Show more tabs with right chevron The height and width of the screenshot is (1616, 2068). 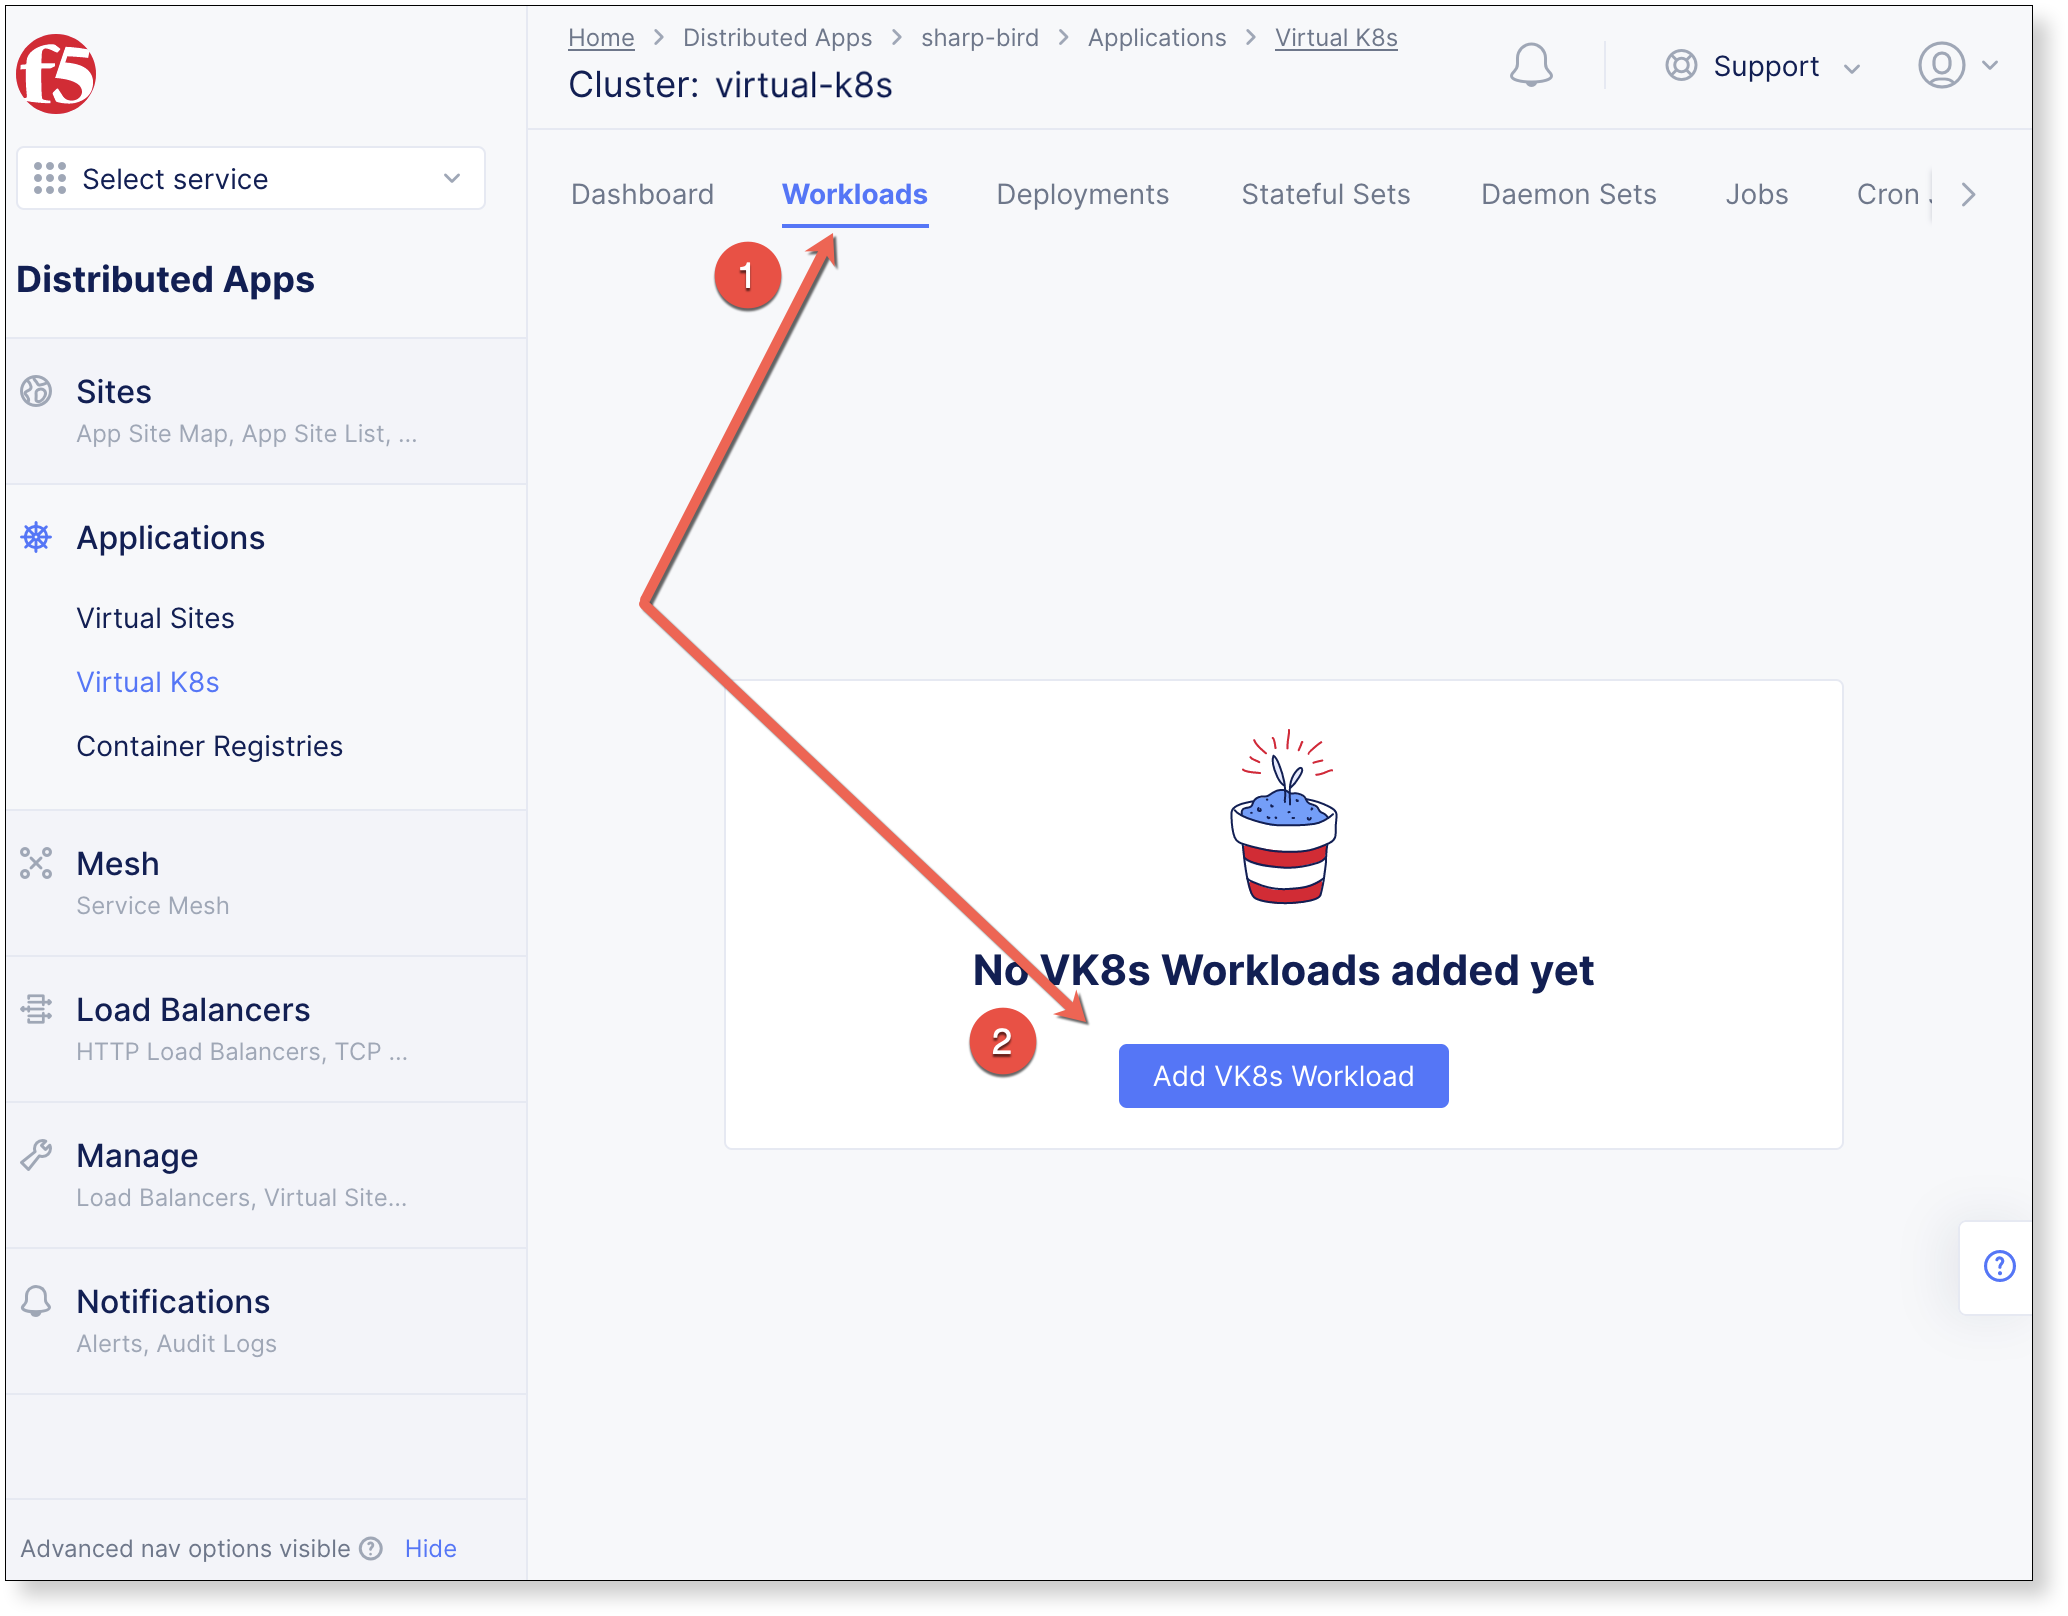pos(1967,194)
